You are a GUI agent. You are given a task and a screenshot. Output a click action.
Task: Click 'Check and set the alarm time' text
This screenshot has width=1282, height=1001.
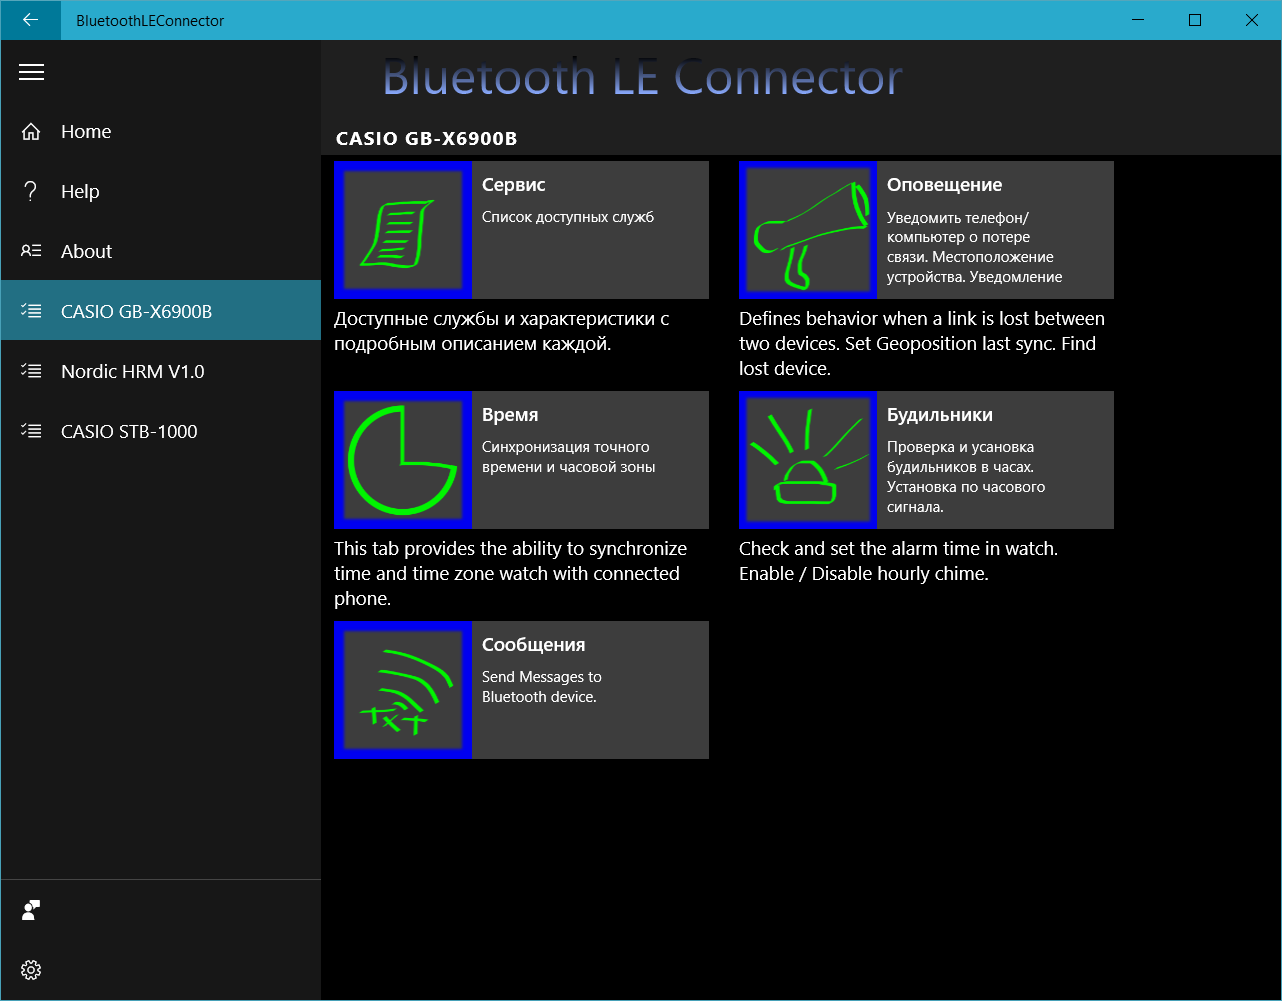point(898,561)
